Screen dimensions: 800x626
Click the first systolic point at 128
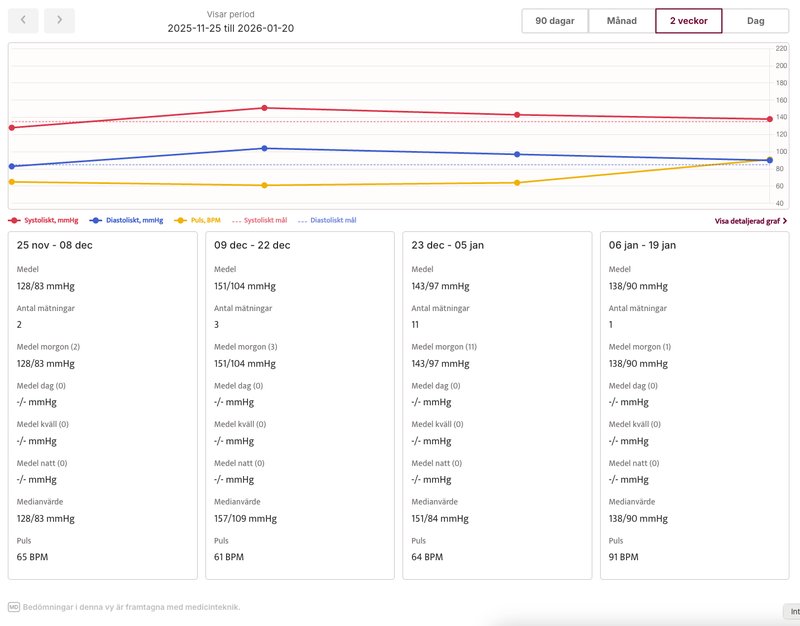click(x=12, y=128)
